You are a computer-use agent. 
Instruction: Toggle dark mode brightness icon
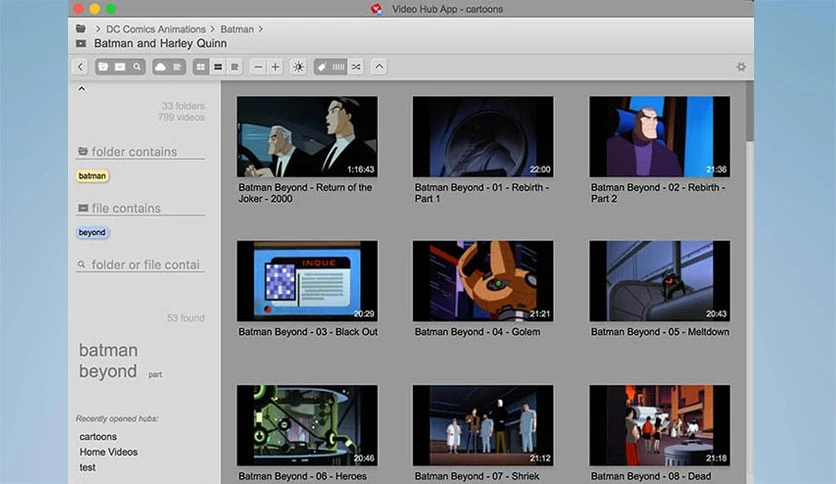(299, 67)
